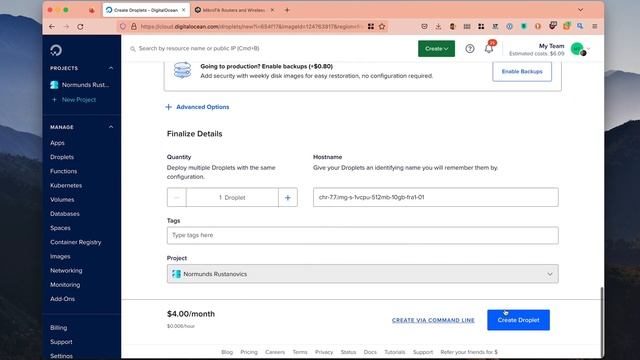
Task: Open Databases in the sidebar
Action: pyautogui.click(x=65, y=214)
